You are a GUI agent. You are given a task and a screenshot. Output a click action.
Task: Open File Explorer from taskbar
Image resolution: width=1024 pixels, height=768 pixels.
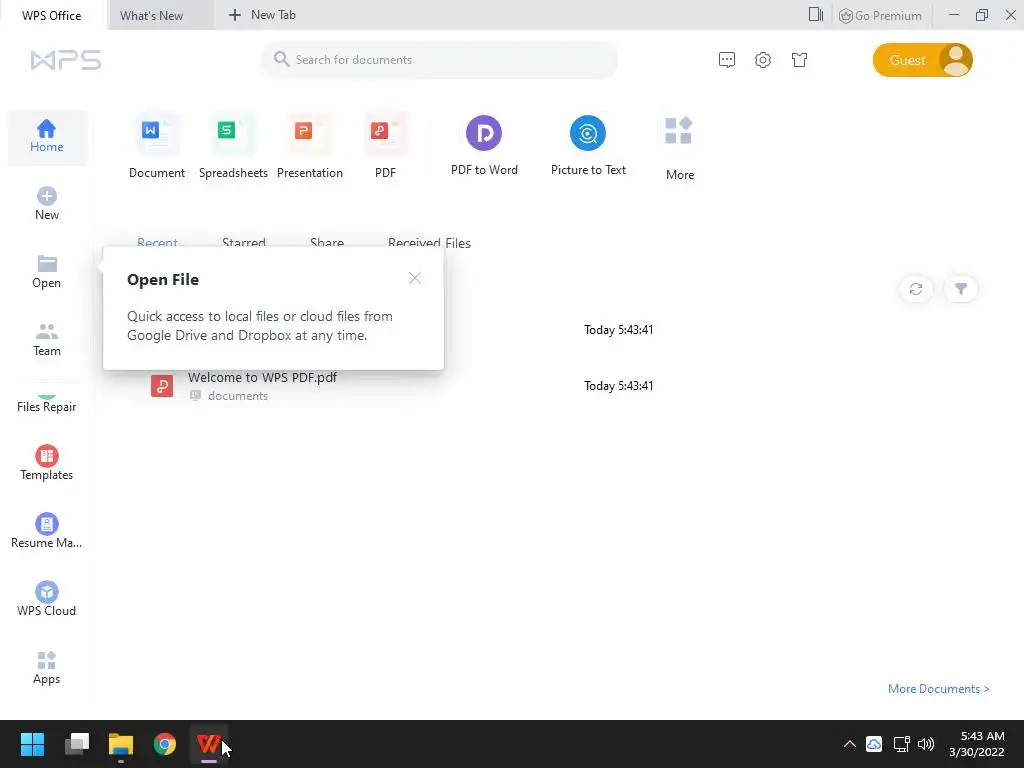[121, 744]
